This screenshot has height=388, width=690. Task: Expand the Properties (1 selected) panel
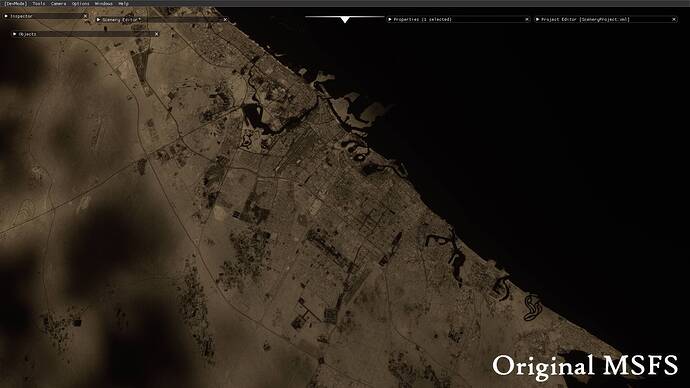[x=389, y=19]
